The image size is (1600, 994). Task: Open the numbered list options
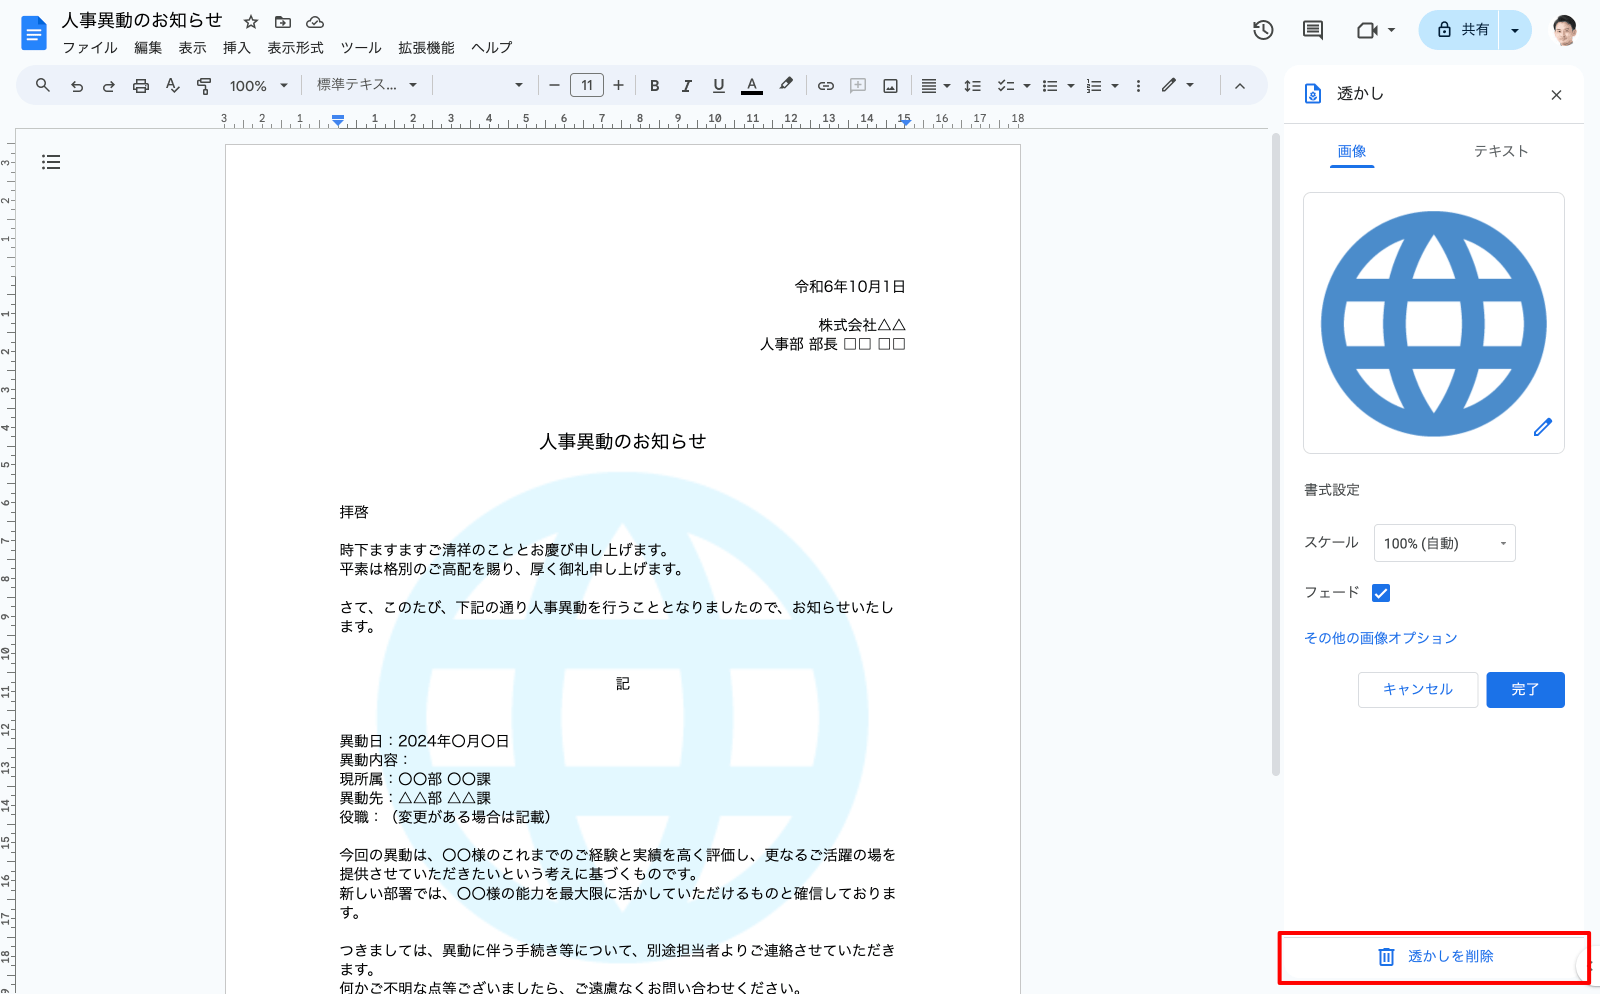(x=1114, y=86)
